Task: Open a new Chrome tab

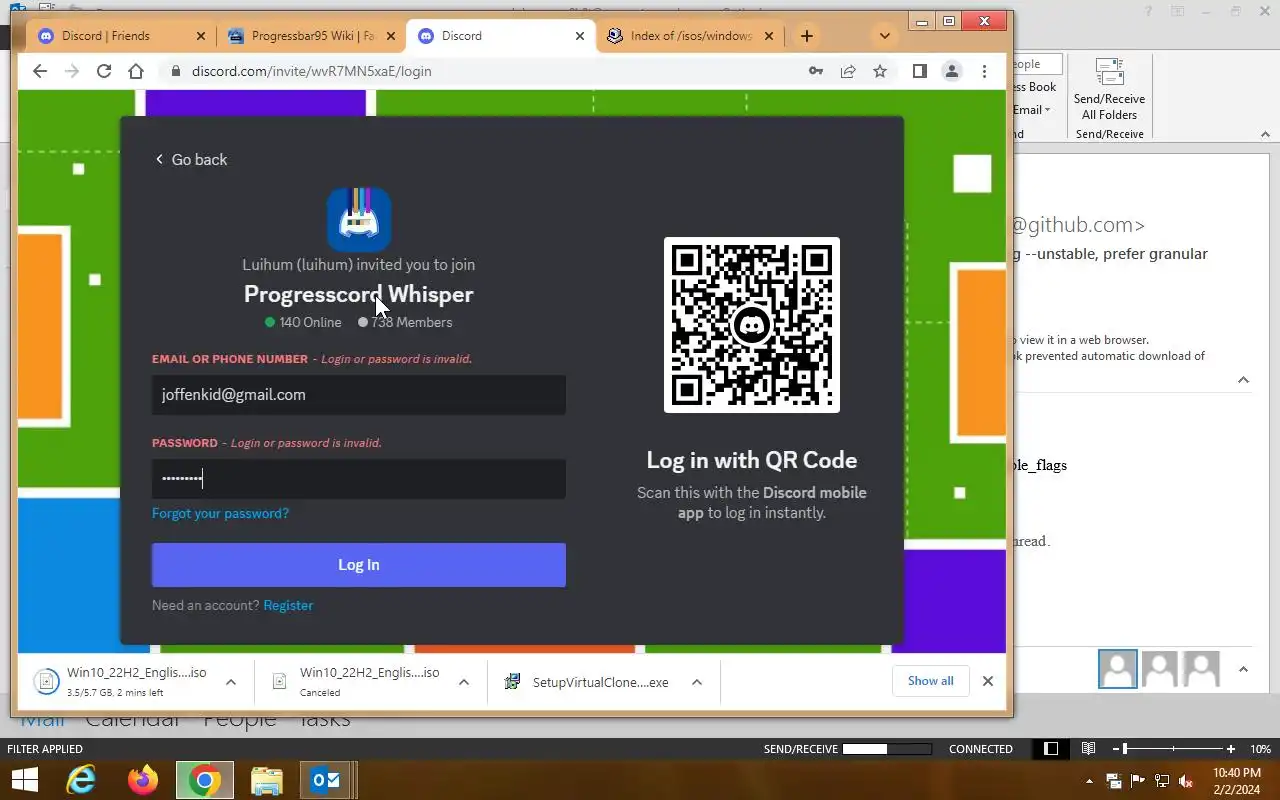Action: coord(807,36)
